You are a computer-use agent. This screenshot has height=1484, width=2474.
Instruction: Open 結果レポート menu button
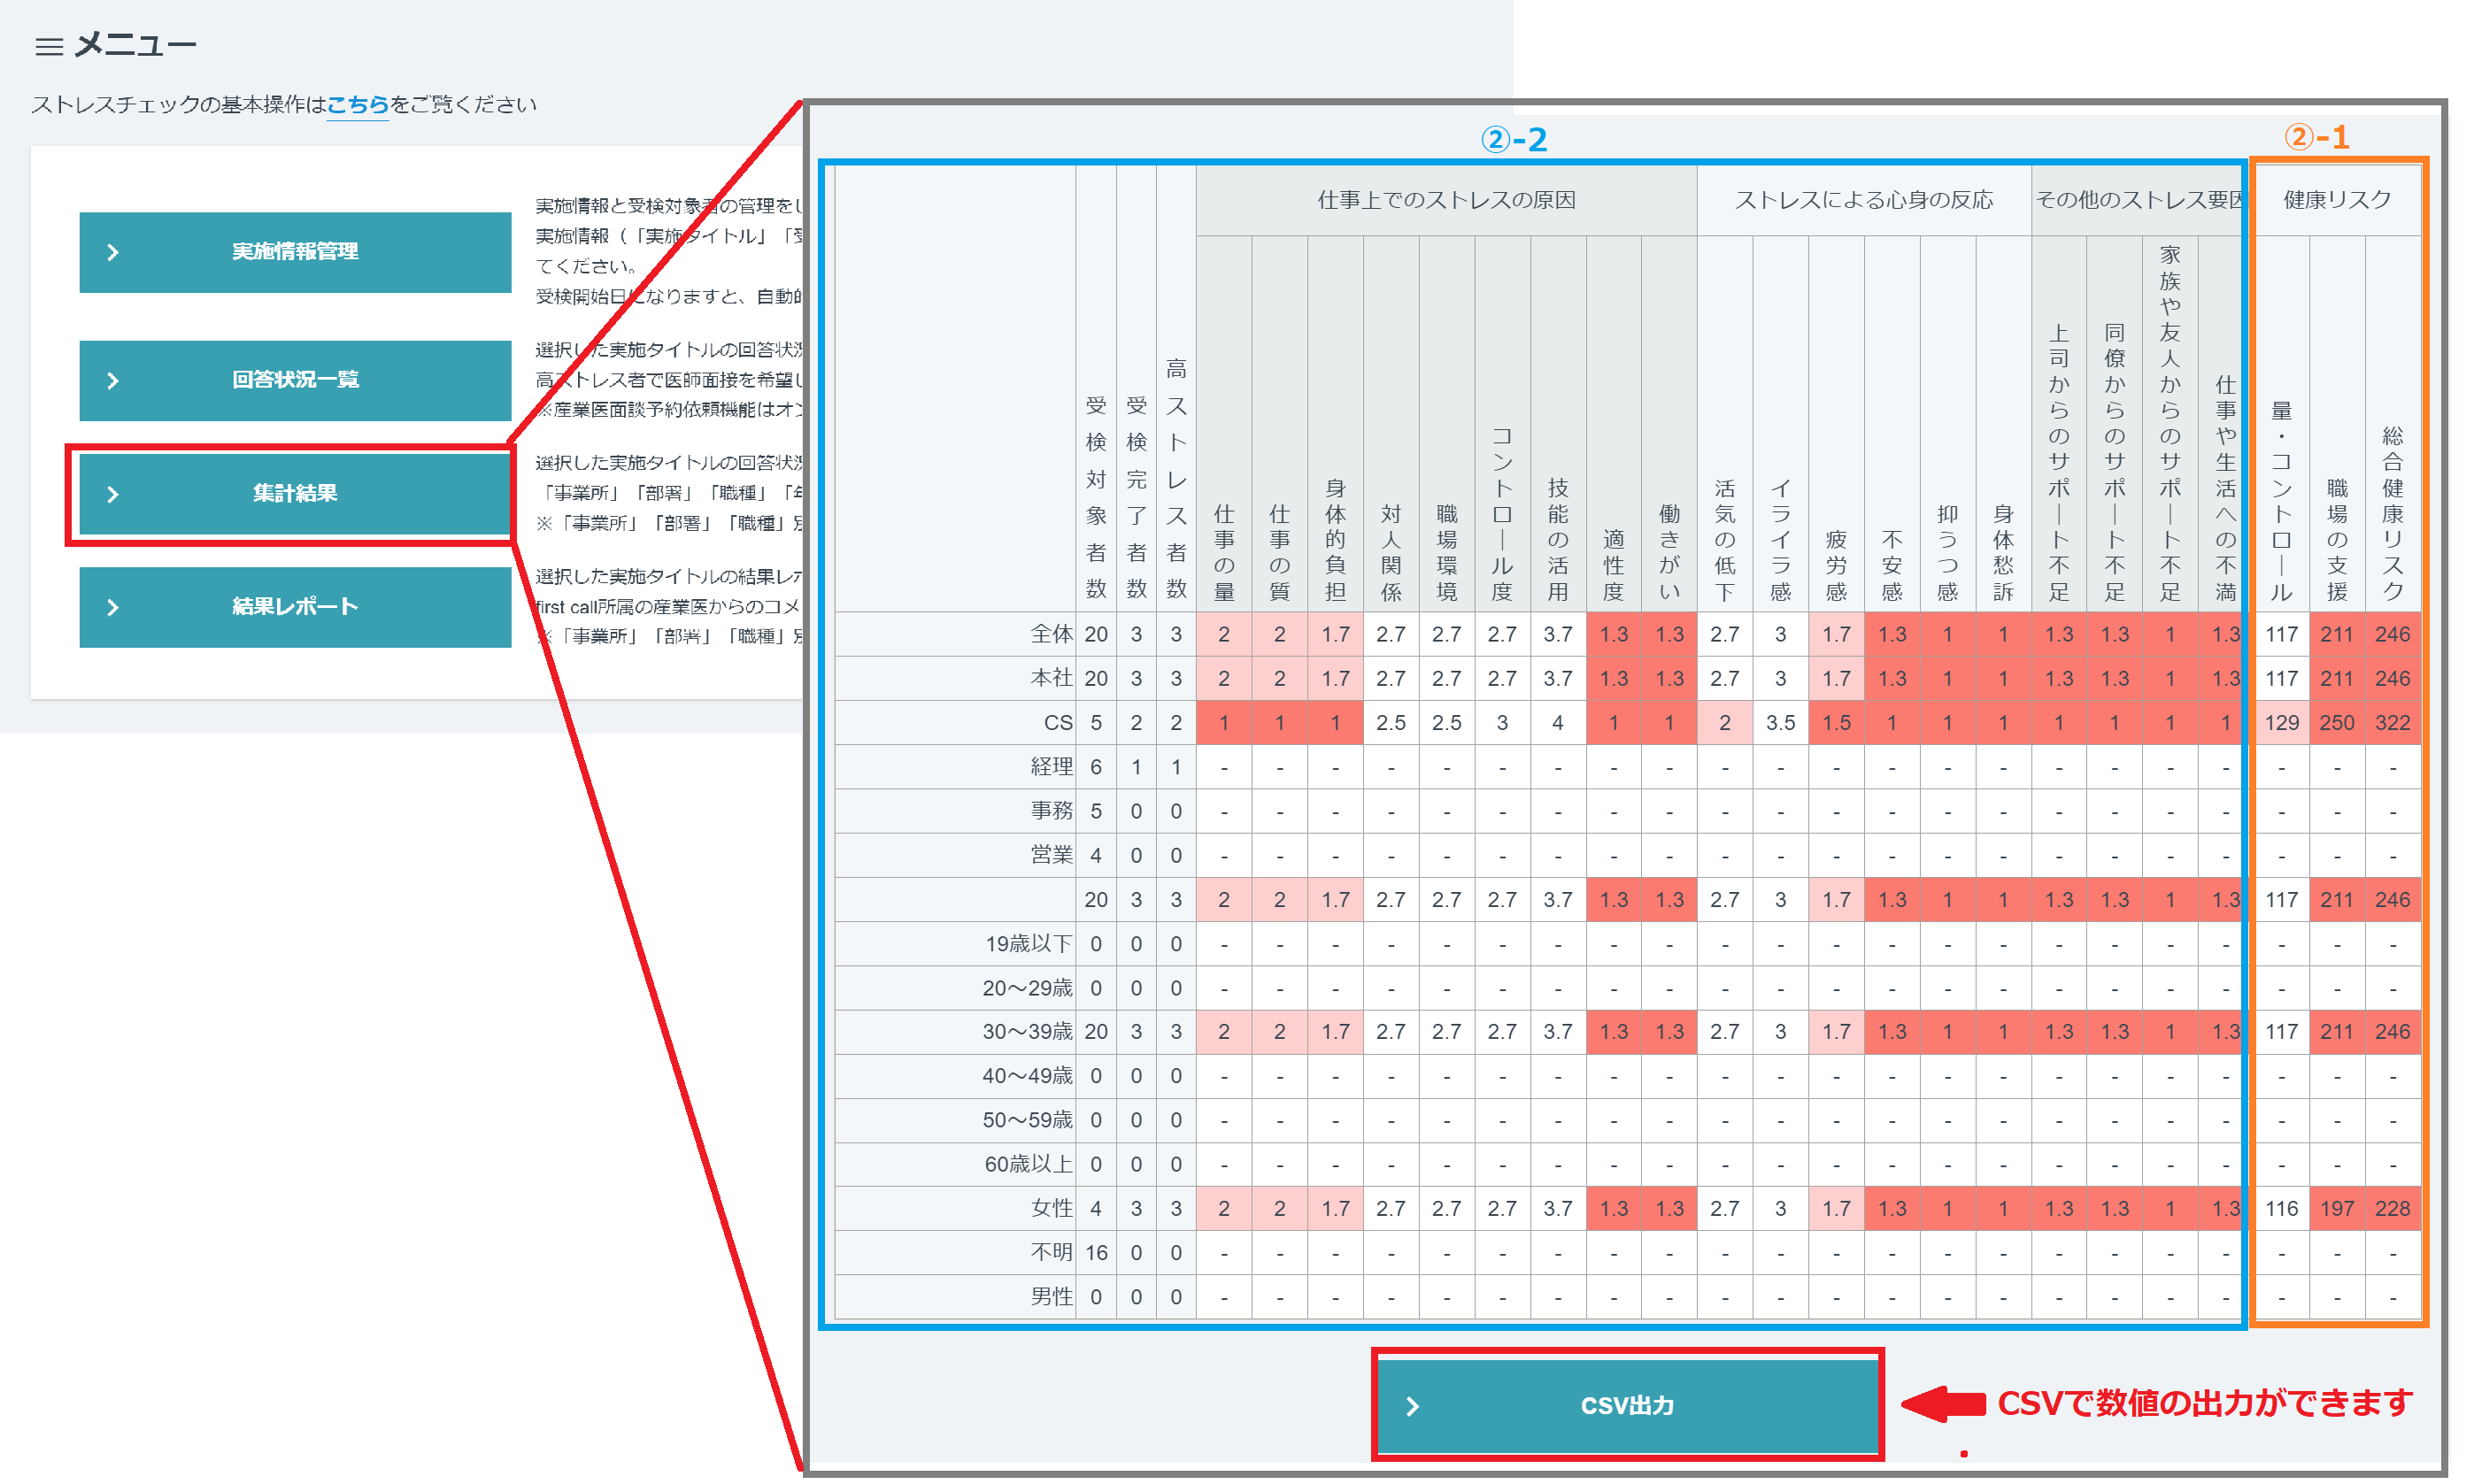pos(295,607)
